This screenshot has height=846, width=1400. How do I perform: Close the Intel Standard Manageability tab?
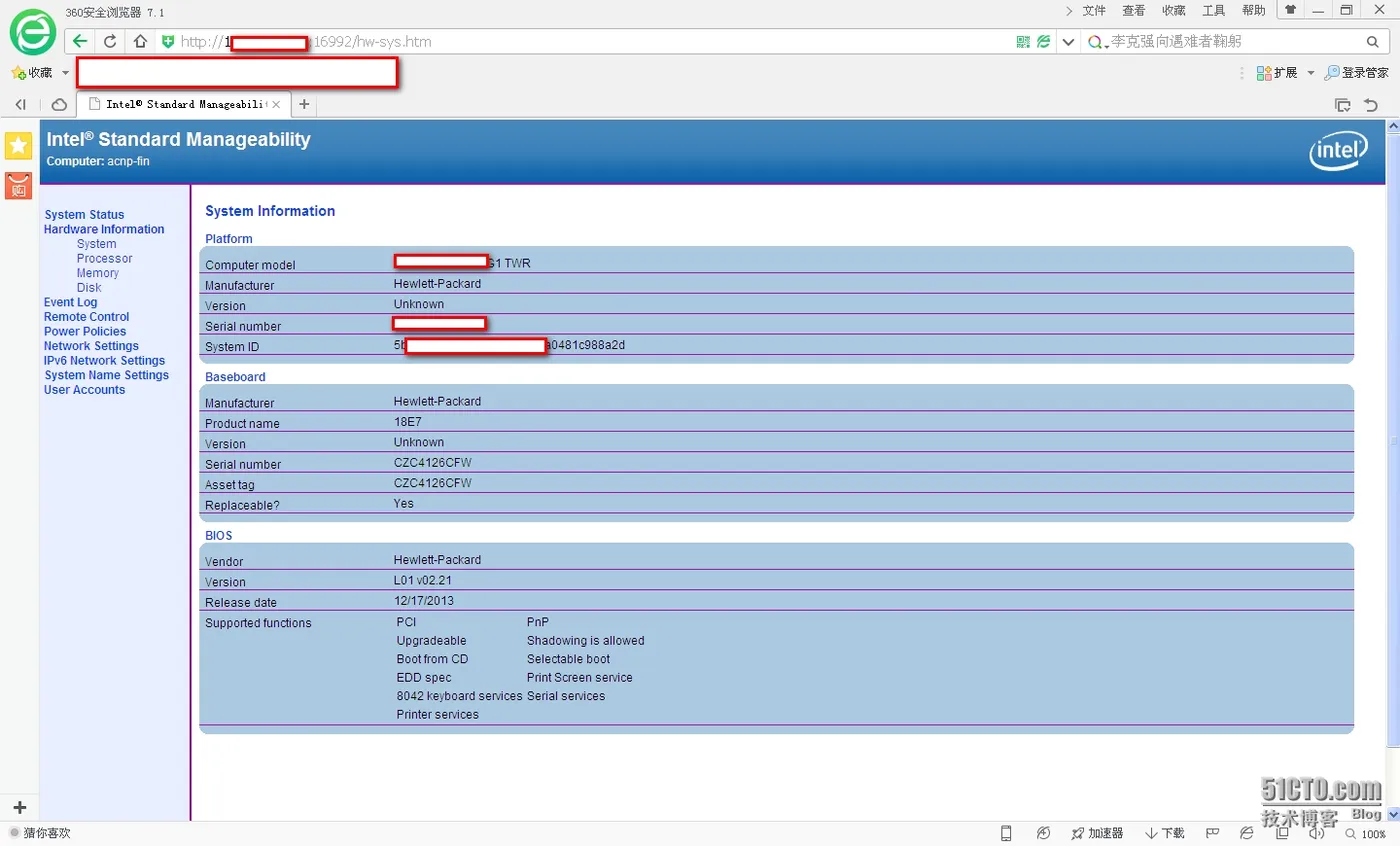point(276,104)
